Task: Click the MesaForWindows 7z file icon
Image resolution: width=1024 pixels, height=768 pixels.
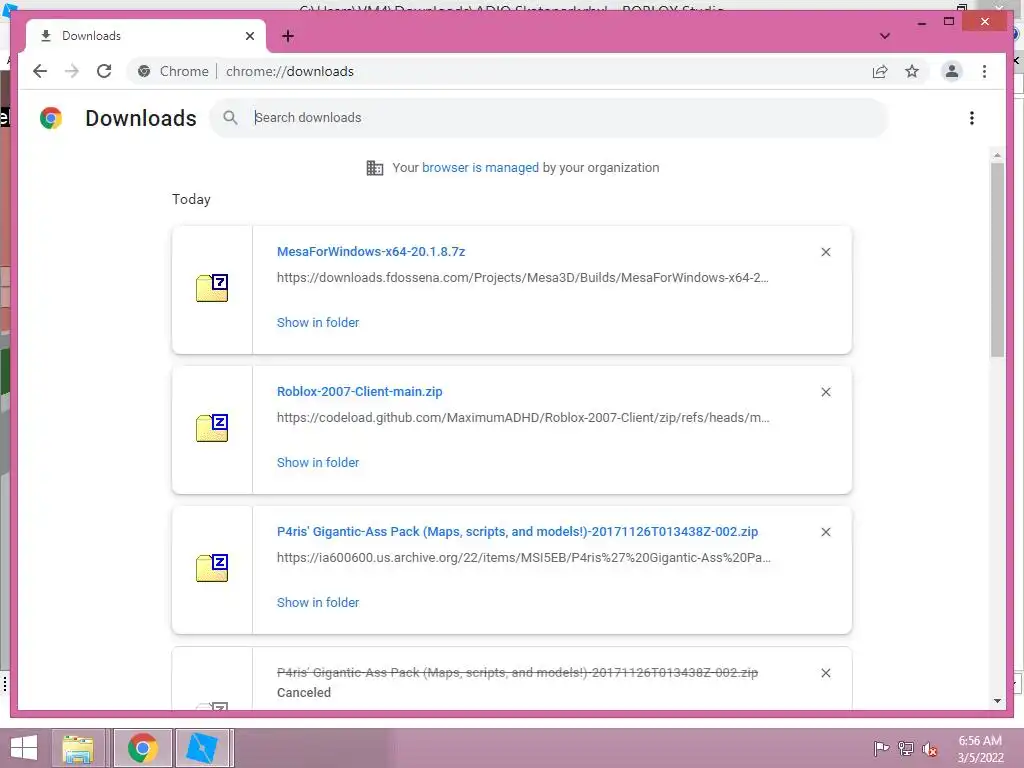Action: (x=212, y=288)
